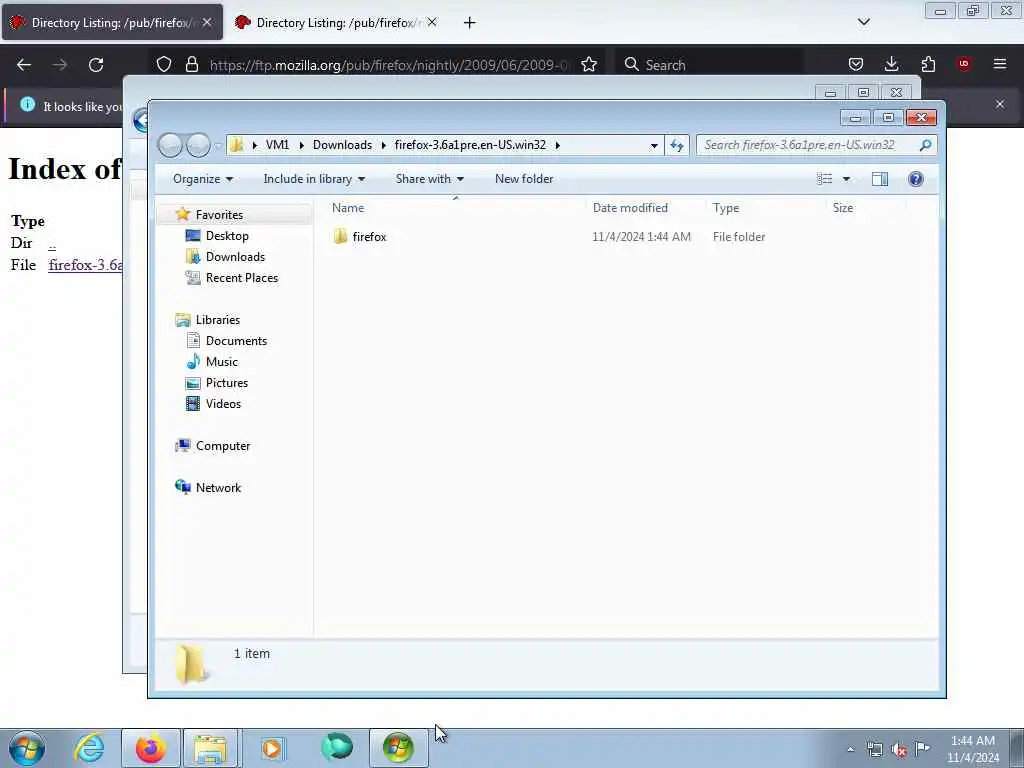Viewport: 1024px width, 768px height.
Task: Open Explorer help icon
Action: point(916,179)
